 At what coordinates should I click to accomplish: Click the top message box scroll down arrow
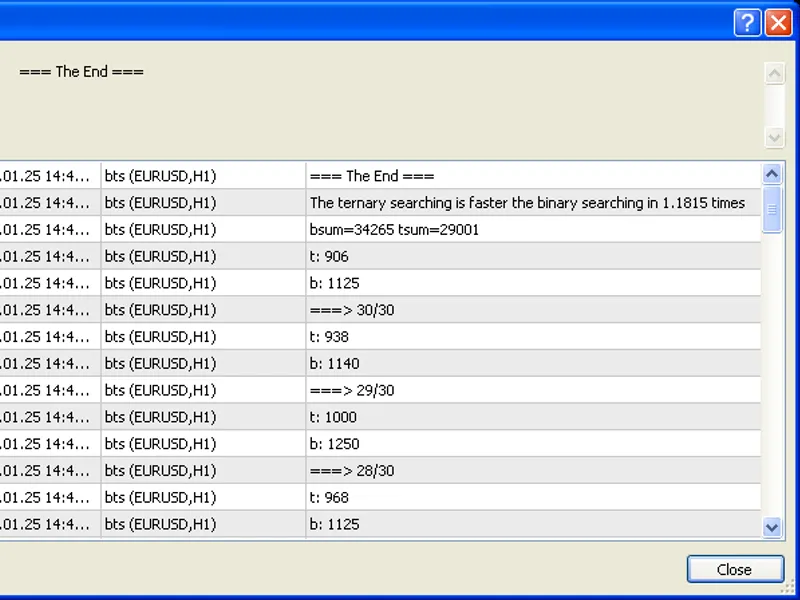774,137
